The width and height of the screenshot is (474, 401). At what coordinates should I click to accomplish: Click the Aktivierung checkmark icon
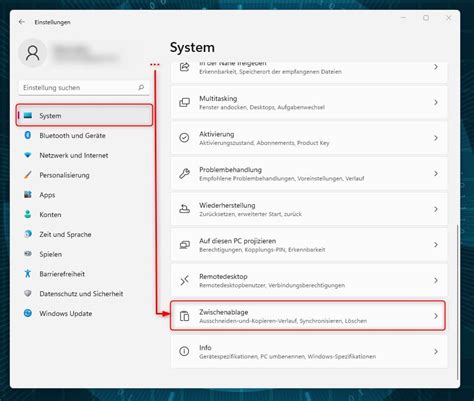pyautogui.click(x=184, y=138)
